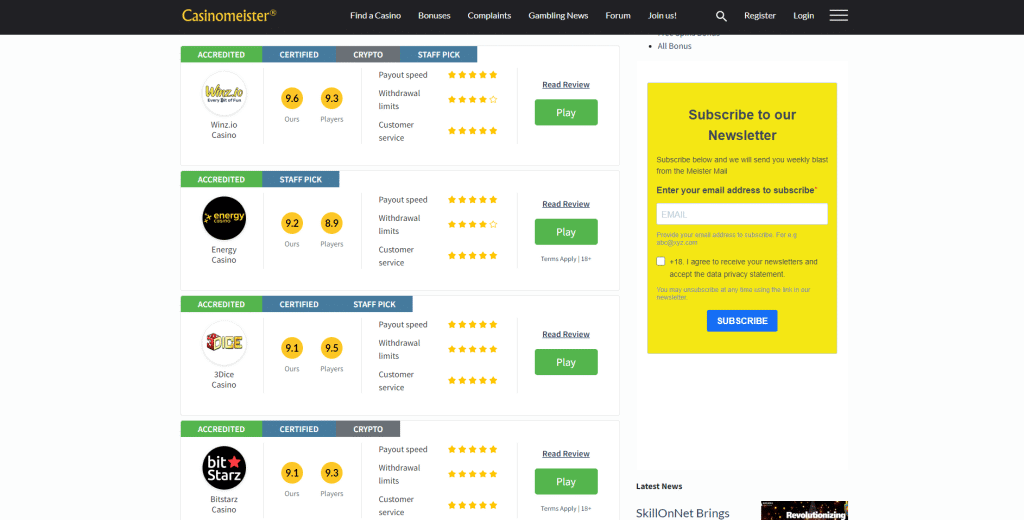Open the hamburger menu icon
This screenshot has height=520, width=1024.
[x=839, y=16]
